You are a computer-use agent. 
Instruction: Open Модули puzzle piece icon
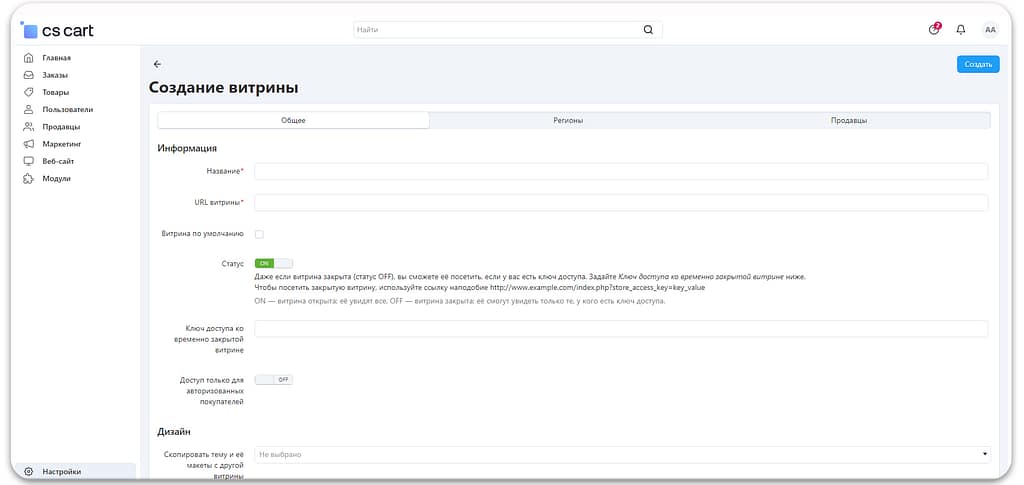29,178
